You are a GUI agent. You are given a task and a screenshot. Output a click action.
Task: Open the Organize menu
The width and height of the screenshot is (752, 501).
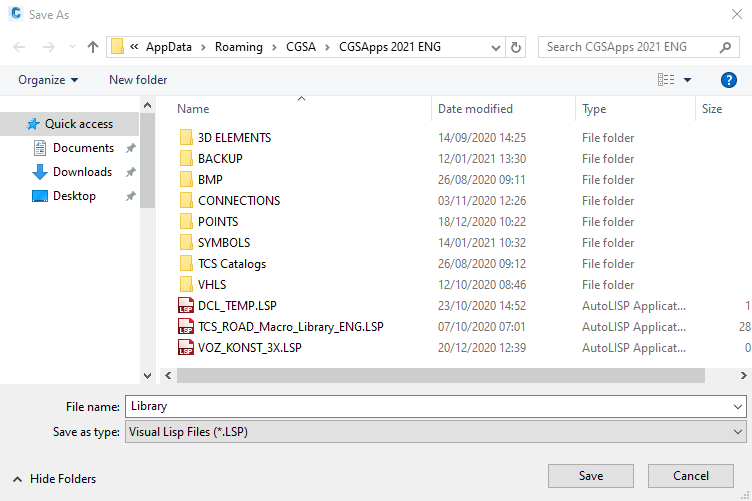[48, 80]
